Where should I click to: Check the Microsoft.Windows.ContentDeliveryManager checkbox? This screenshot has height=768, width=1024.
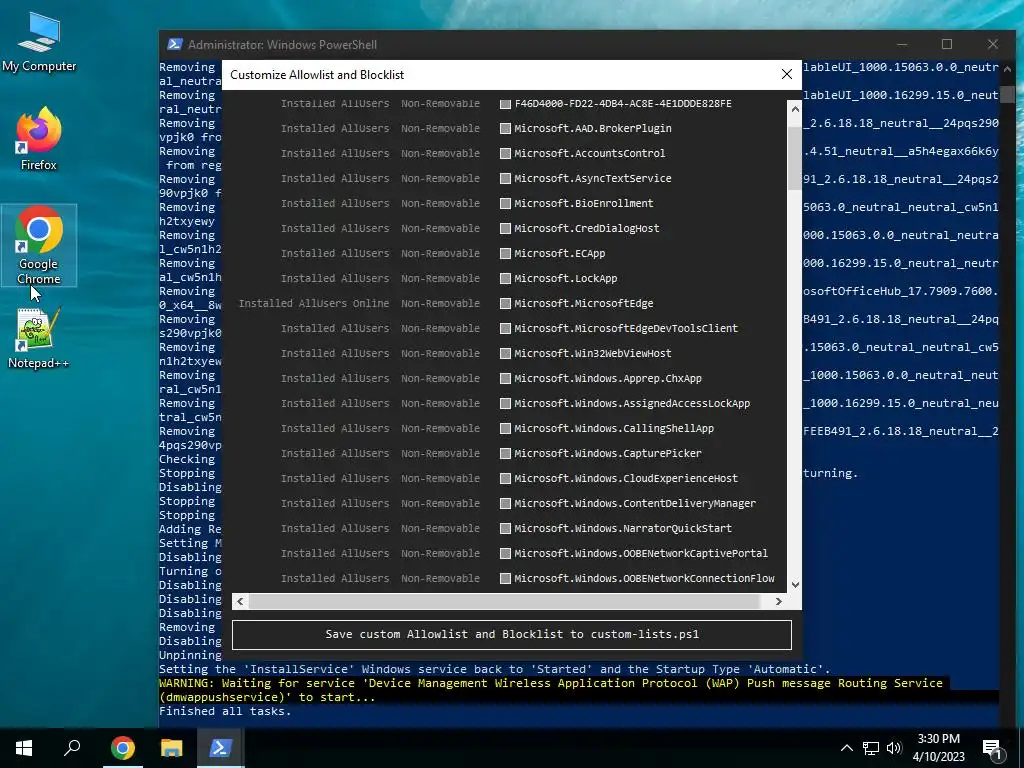click(x=505, y=504)
